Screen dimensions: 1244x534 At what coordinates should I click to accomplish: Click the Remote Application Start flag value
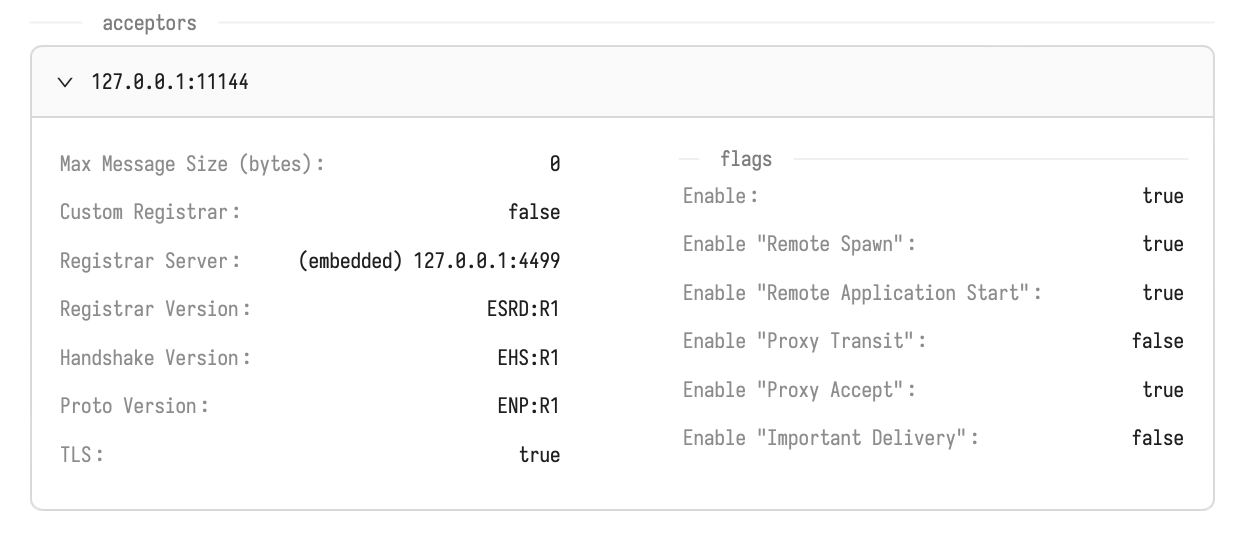coord(1163,293)
